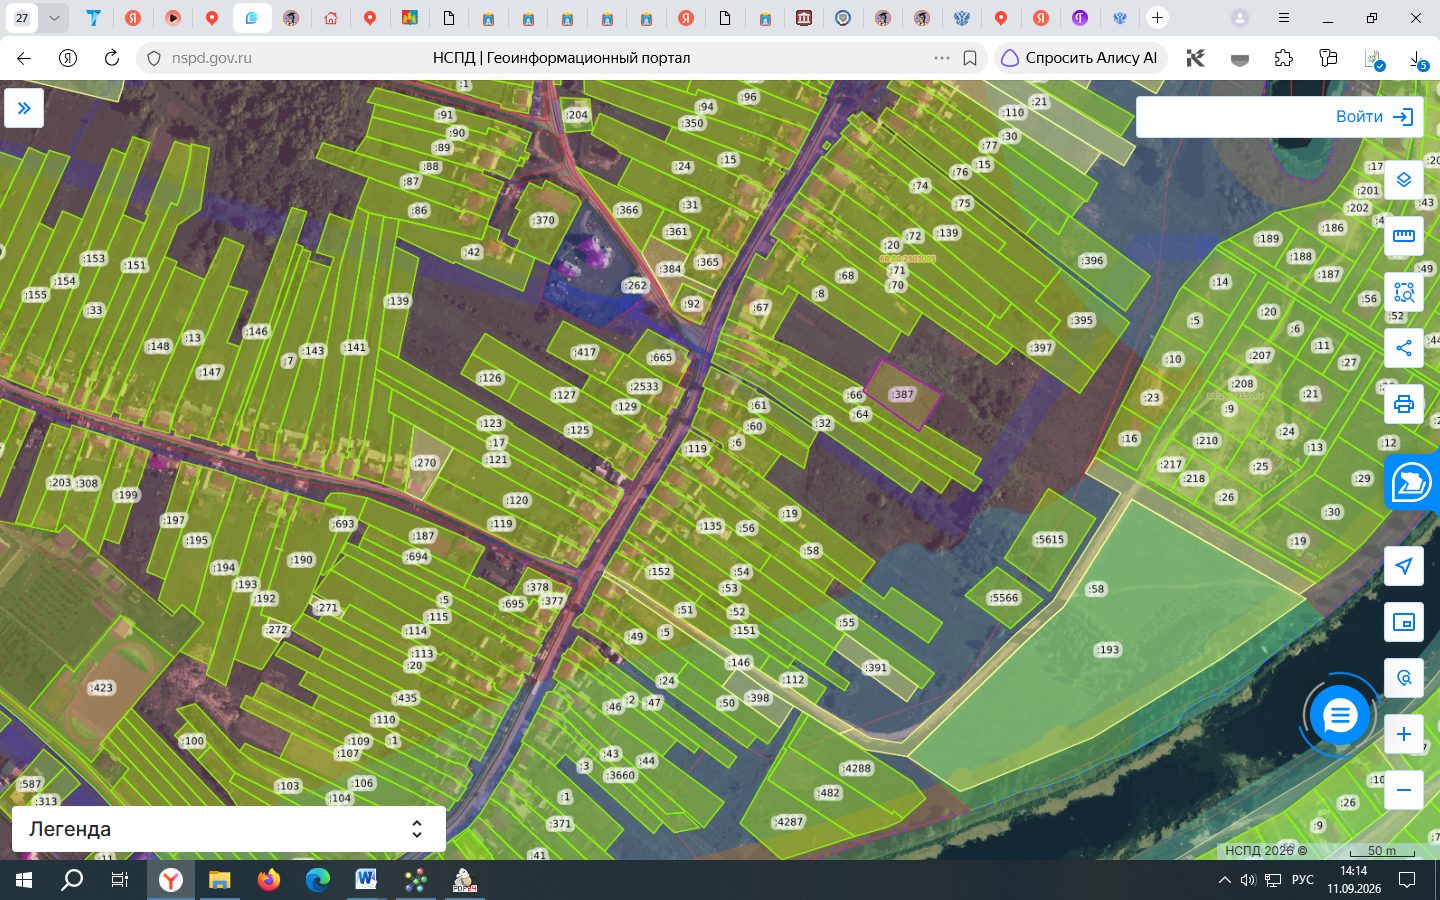Select the parcel labeled 5615
This screenshot has width=1440, height=900.
coord(1050,540)
